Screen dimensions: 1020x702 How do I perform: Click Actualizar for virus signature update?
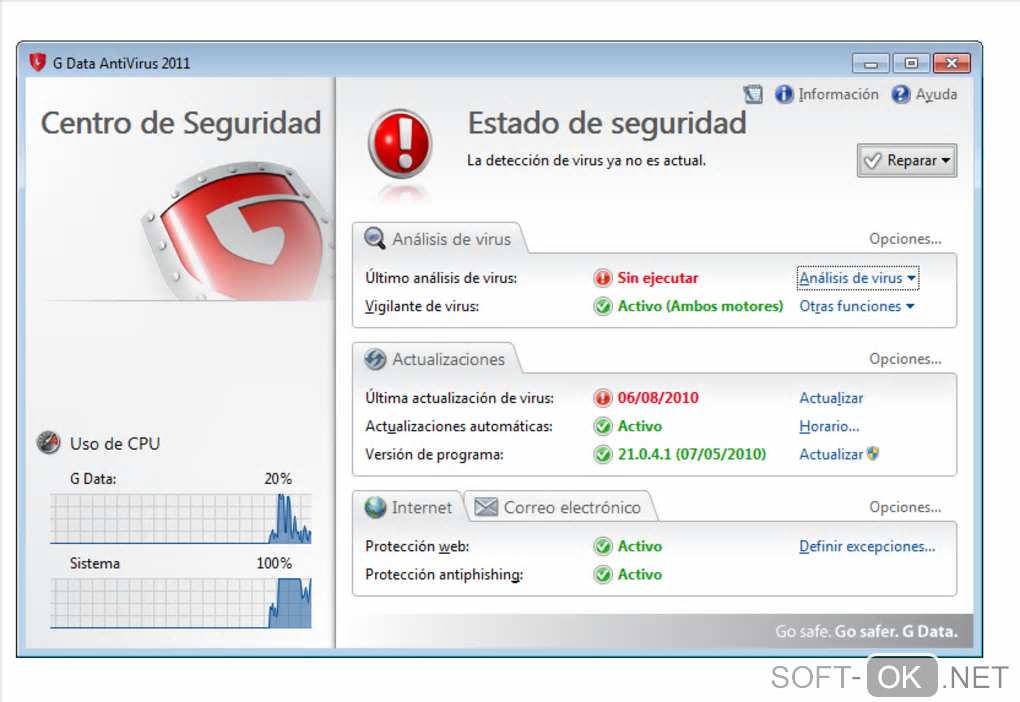pos(831,398)
